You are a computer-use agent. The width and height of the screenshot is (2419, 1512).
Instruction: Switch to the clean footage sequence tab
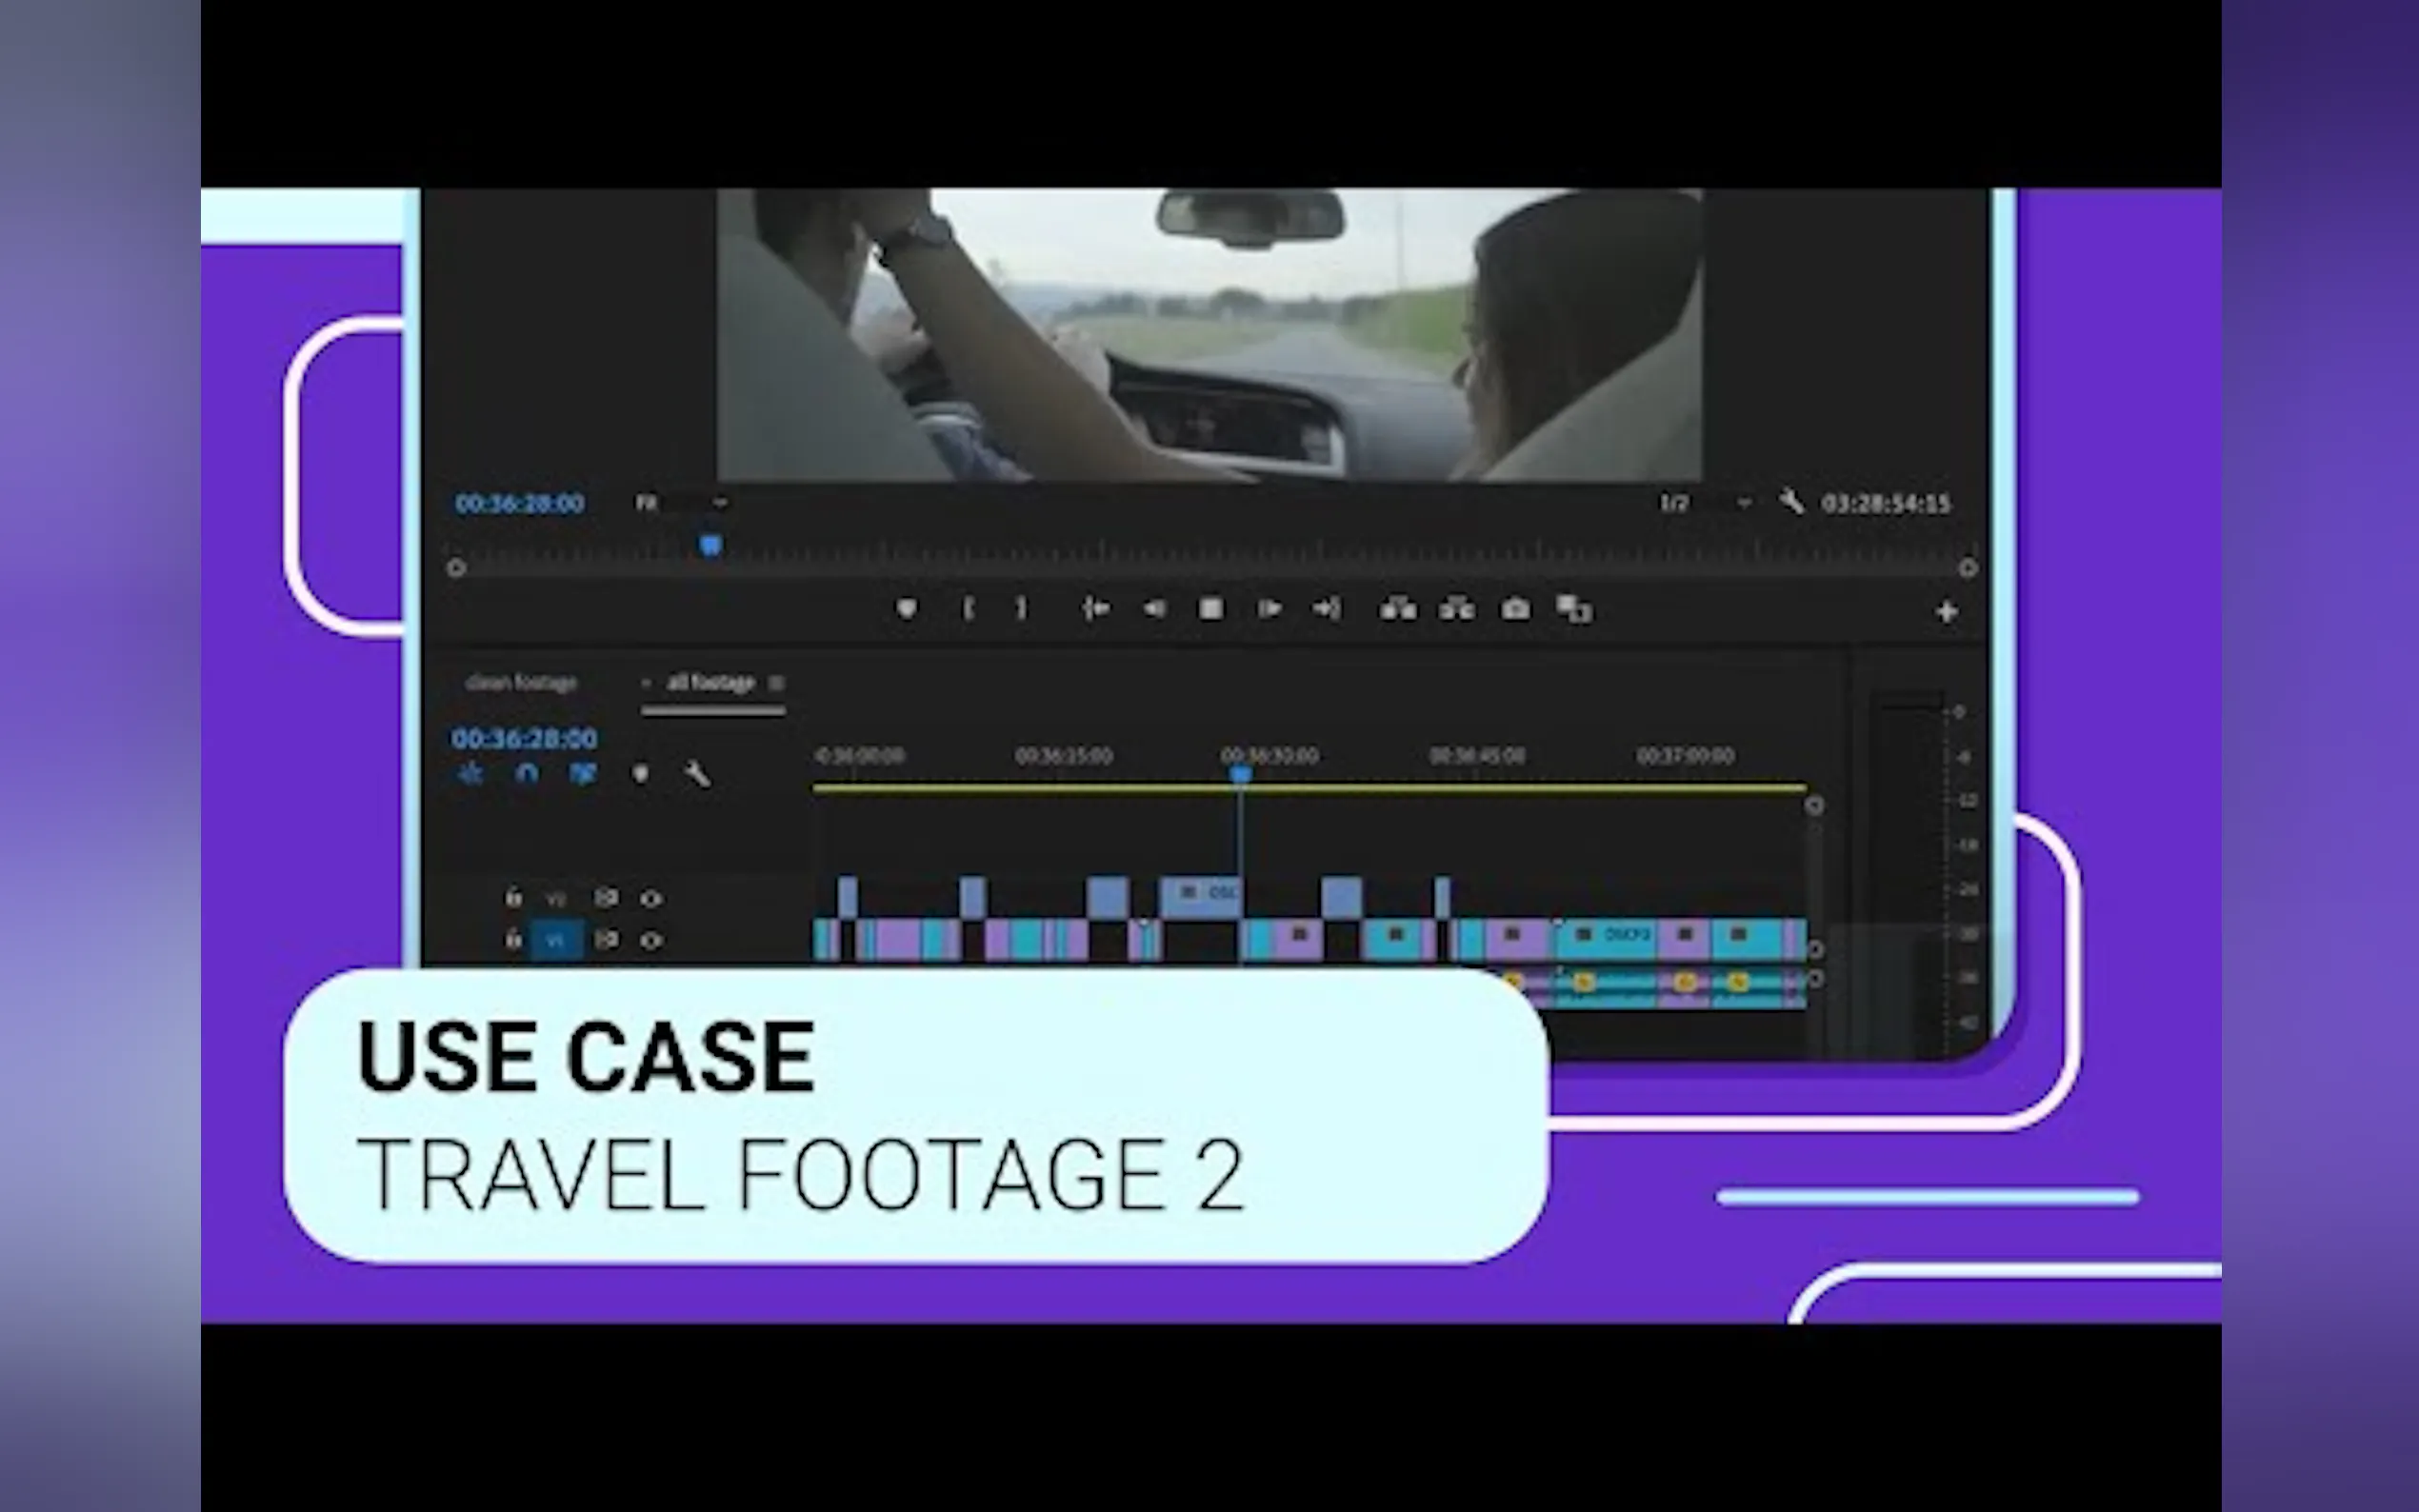[521, 683]
